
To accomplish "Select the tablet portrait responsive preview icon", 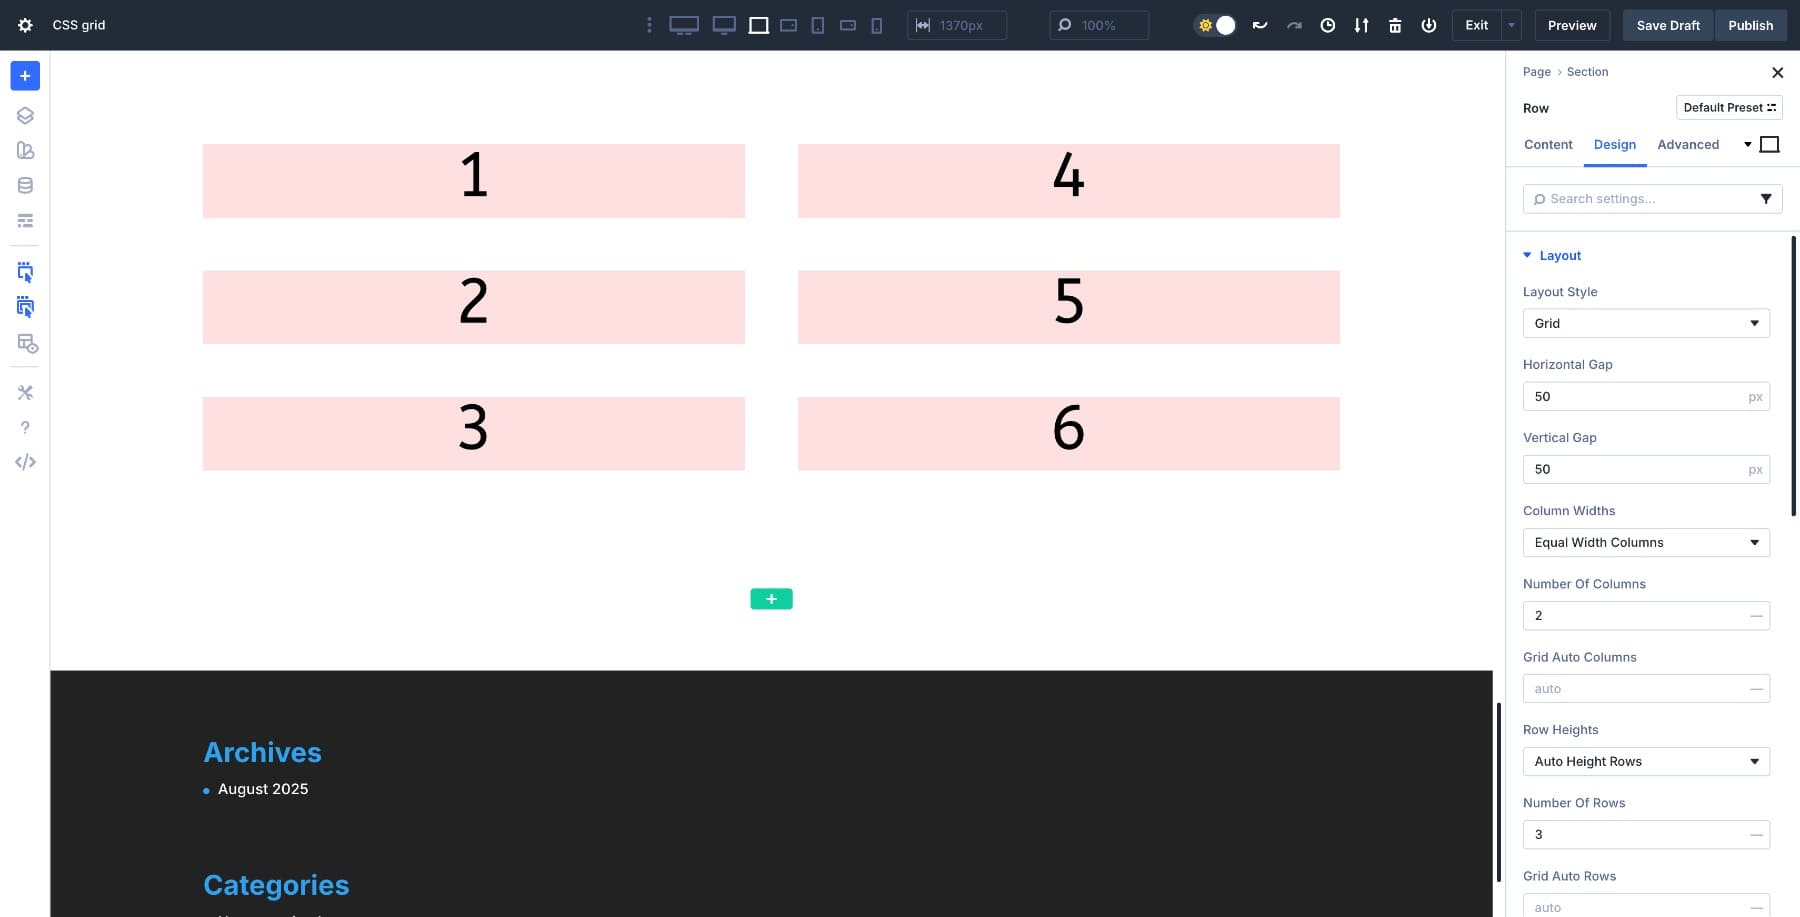I will point(817,25).
